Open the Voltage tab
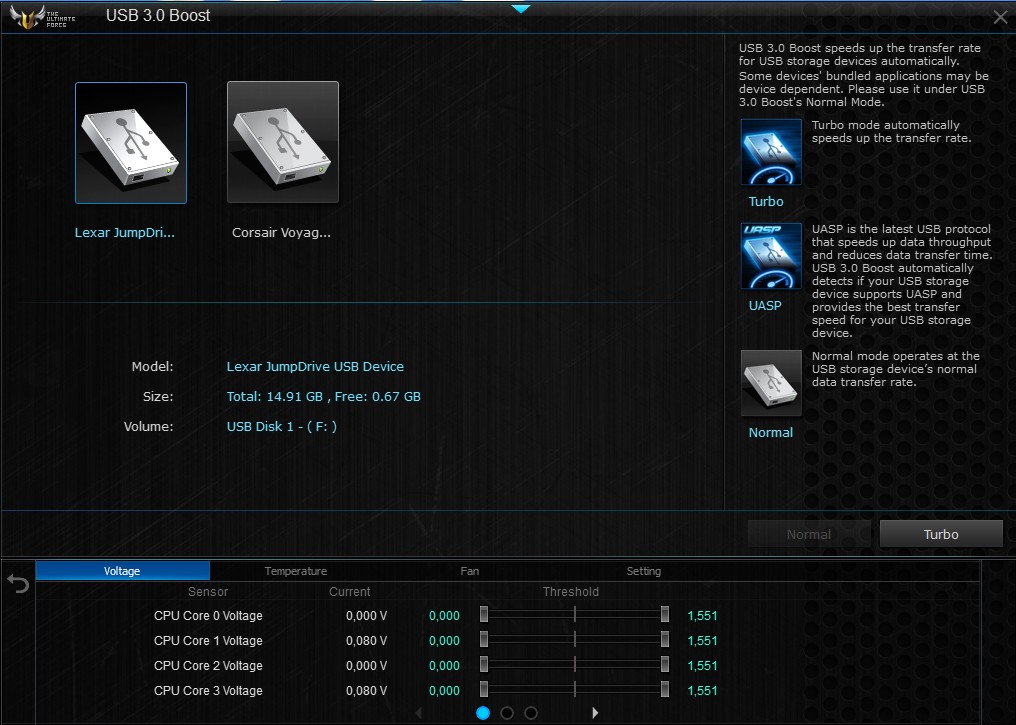1016x725 pixels. (x=122, y=571)
